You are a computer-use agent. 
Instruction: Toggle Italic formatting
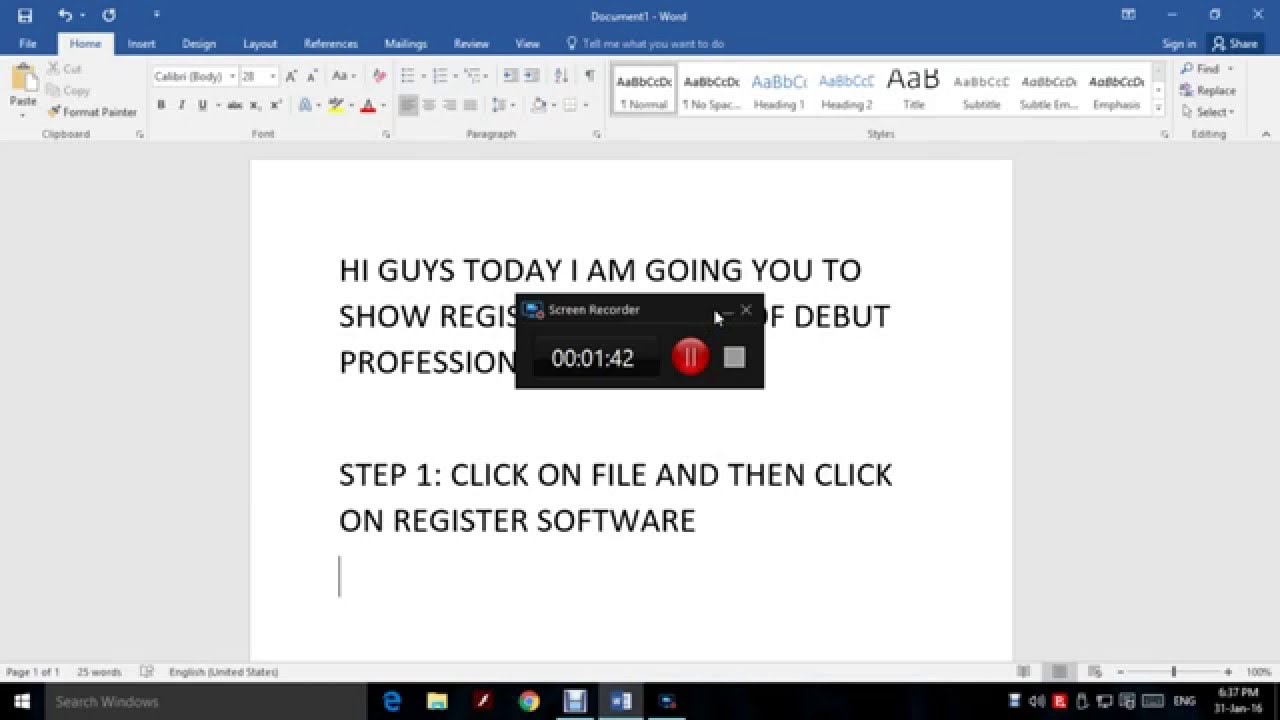tap(181, 105)
